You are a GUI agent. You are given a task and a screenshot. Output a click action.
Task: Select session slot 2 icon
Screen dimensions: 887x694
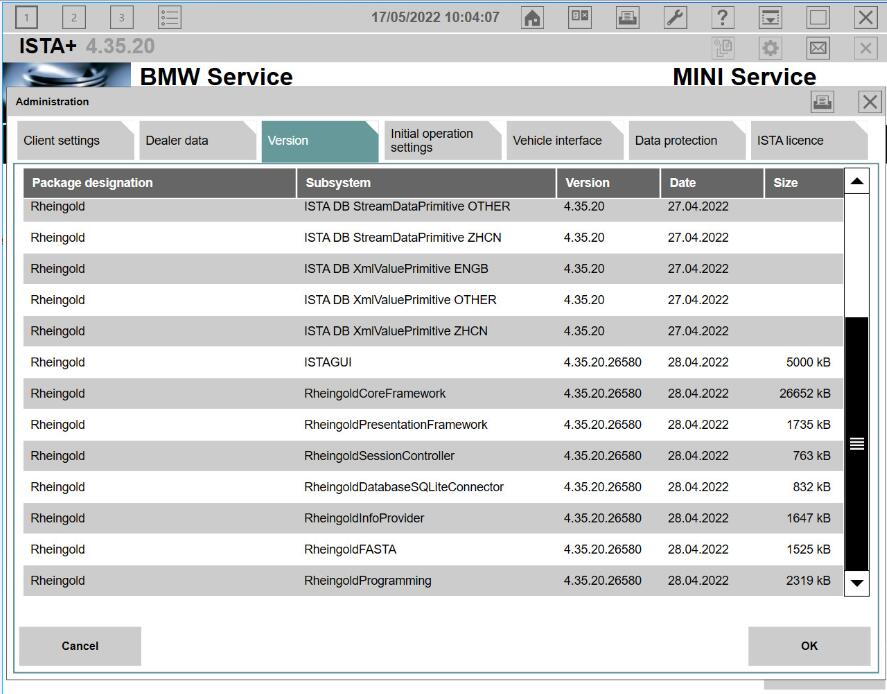pyautogui.click(x=74, y=18)
